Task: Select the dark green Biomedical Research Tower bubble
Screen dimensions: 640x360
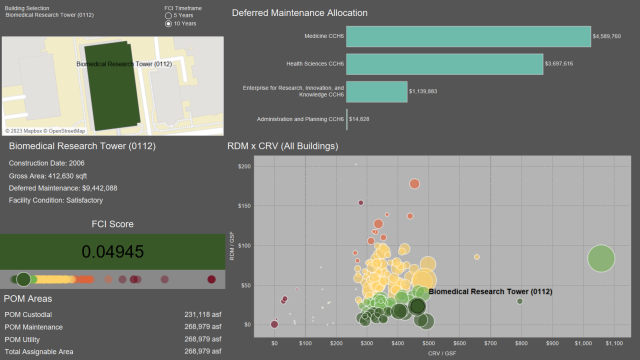Action: click(x=417, y=306)
